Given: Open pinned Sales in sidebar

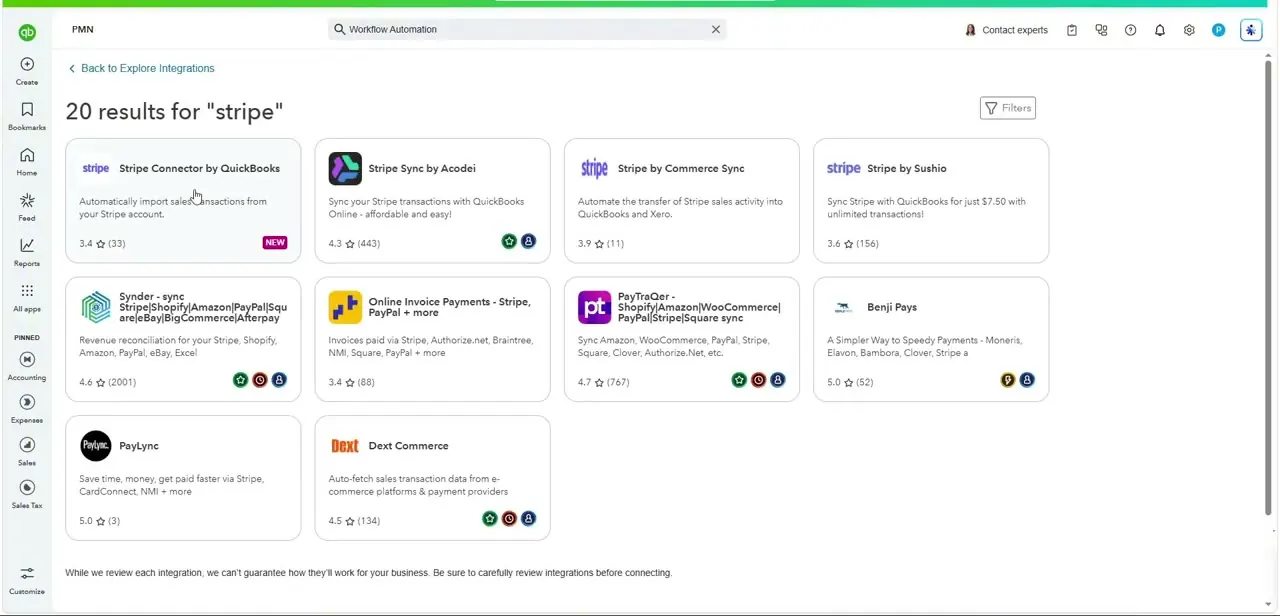Looking at the screenshot, I should pyautogui.click(x=27, y=452).
